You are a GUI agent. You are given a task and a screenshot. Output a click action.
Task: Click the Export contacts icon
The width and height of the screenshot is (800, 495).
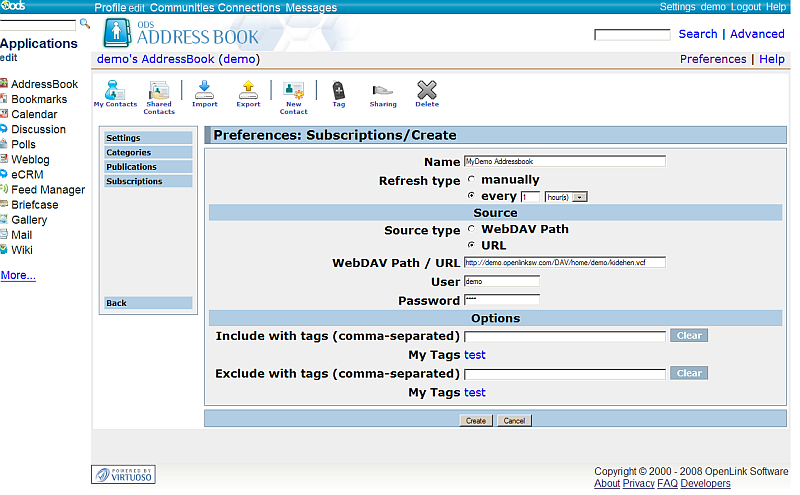coord(248,90)
